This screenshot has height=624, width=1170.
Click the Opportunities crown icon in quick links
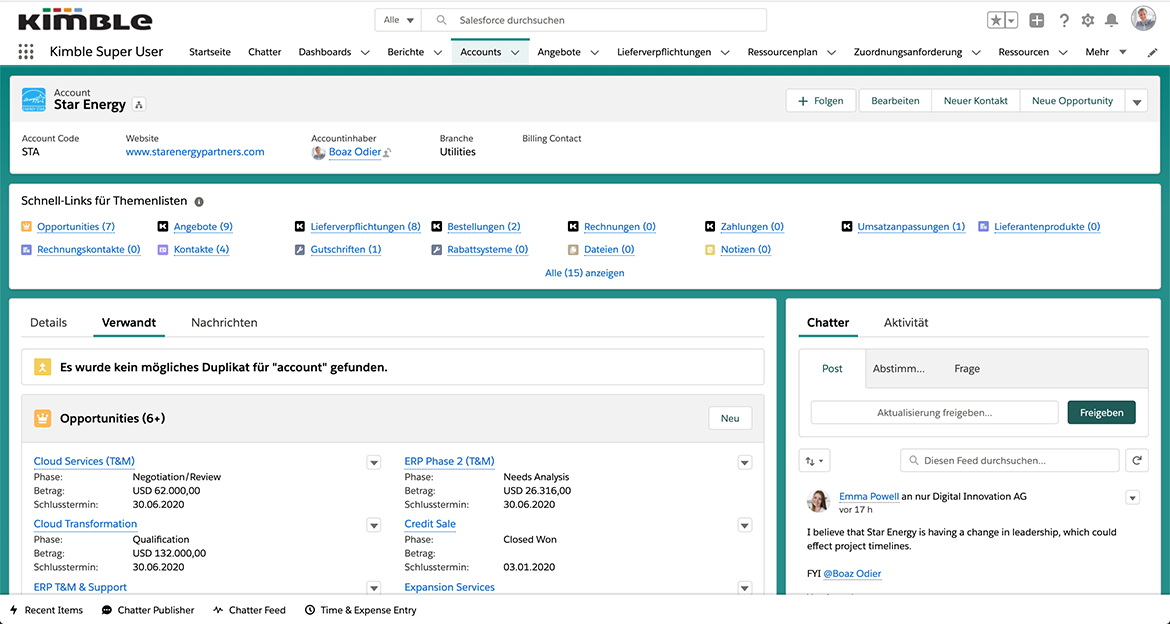pyautogui.click(x=26, y=226)
